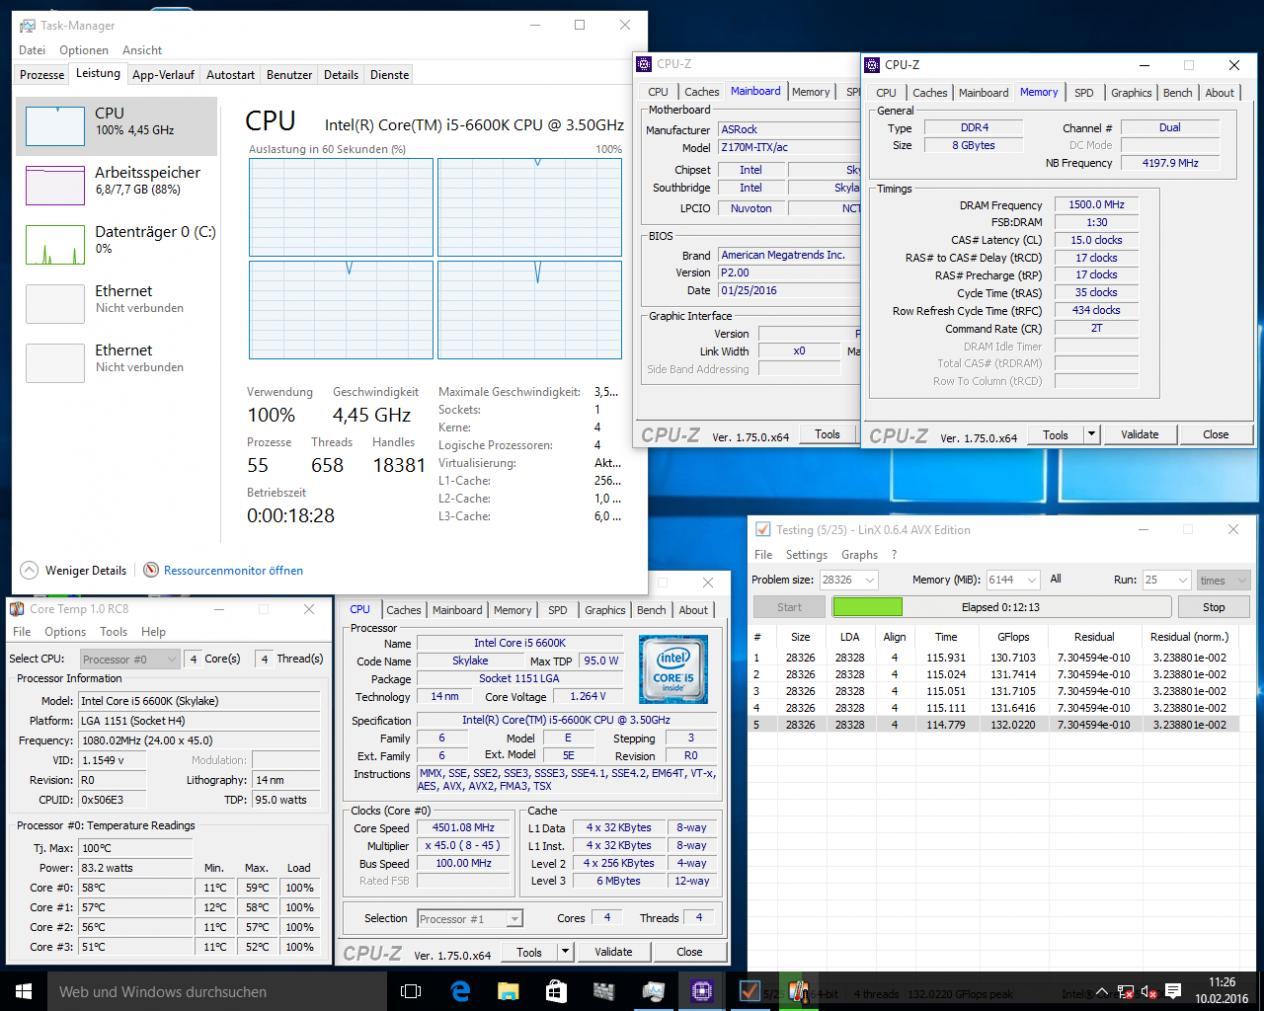Image resolution: width=1264 pixels, height=1011 pixels.
Task: Open the Settings menu in LinX
Action: (806, 555)
